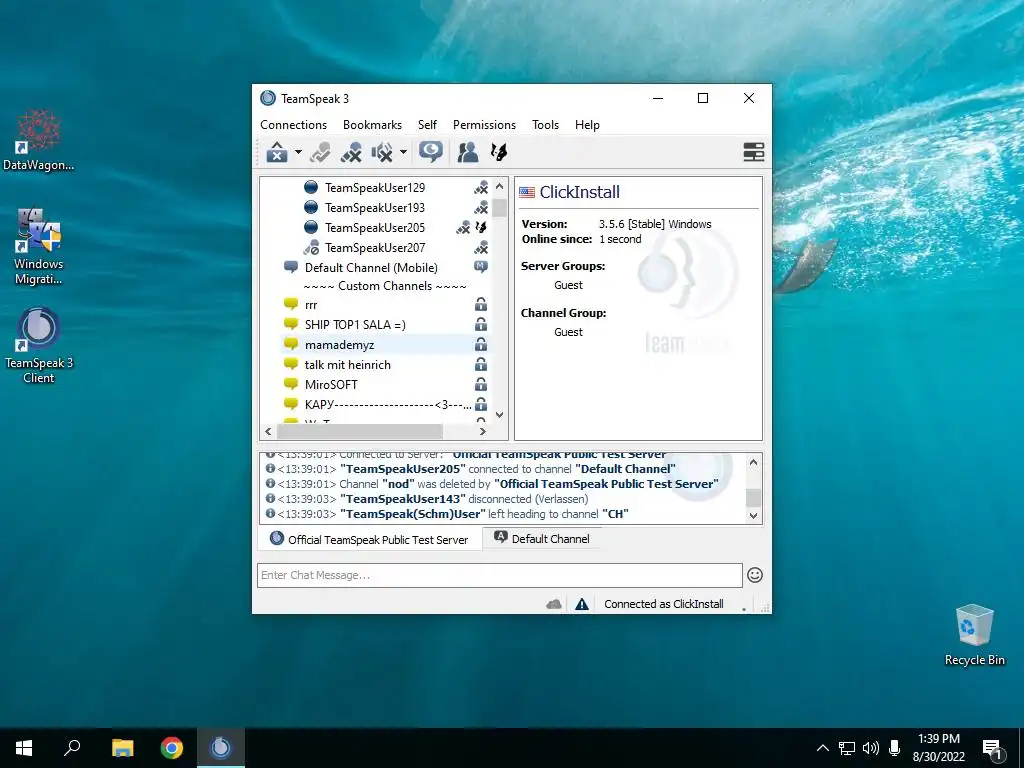
Task: Open the speaker mute dropdown arrow
Action: click(x=403, y=152)
